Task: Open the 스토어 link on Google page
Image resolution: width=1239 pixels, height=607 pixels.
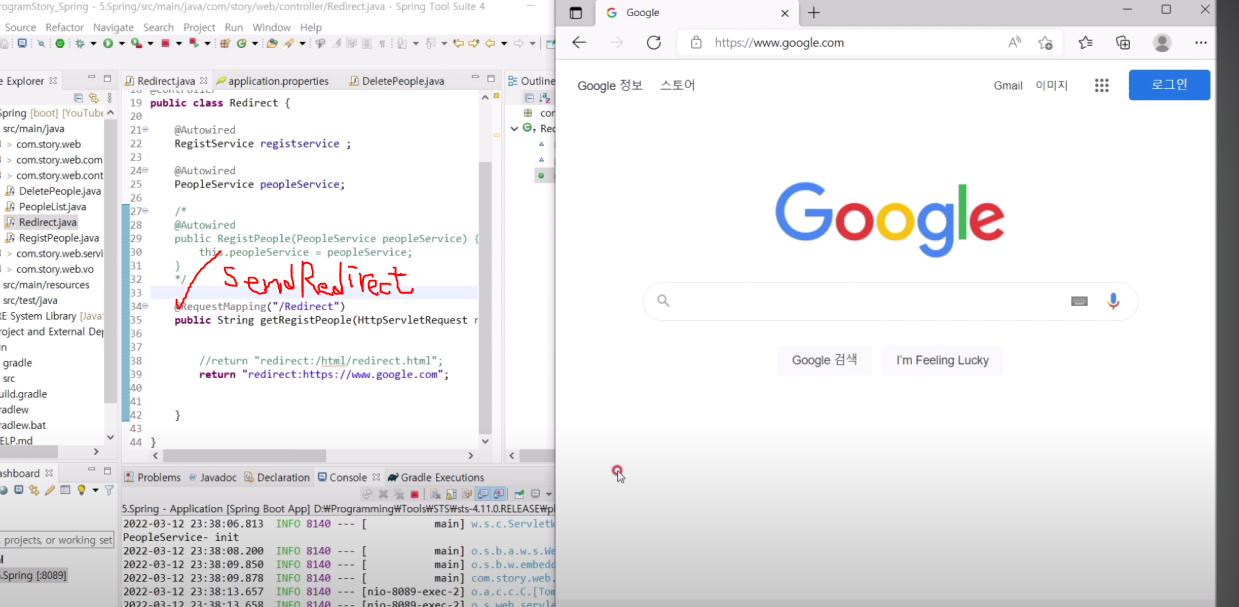Action: click(677, 86)
